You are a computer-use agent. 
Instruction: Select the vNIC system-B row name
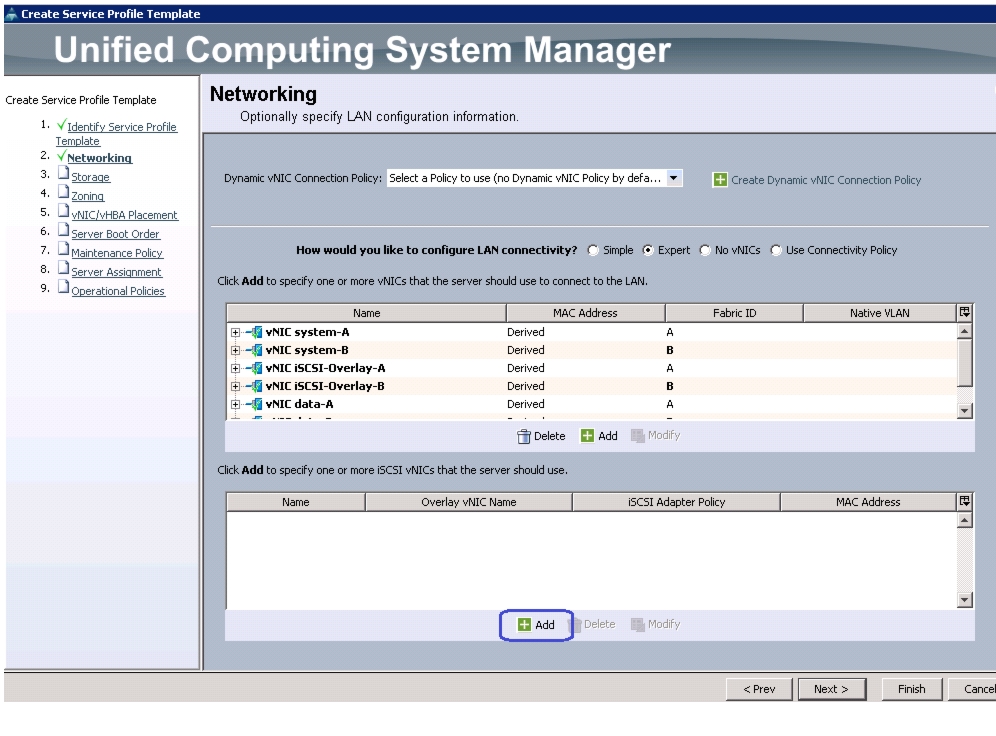307,350
